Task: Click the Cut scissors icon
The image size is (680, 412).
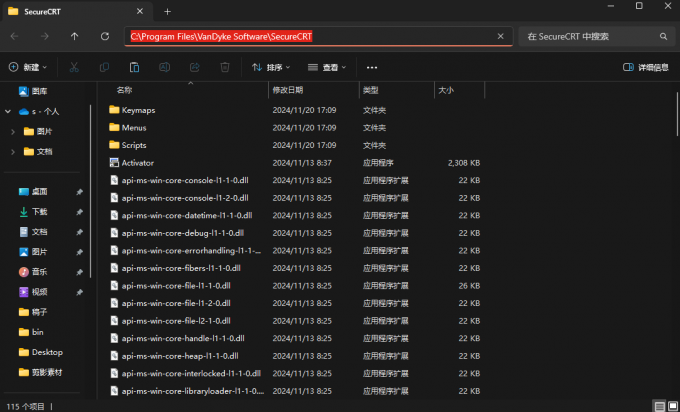Action: tap(74, 67)
